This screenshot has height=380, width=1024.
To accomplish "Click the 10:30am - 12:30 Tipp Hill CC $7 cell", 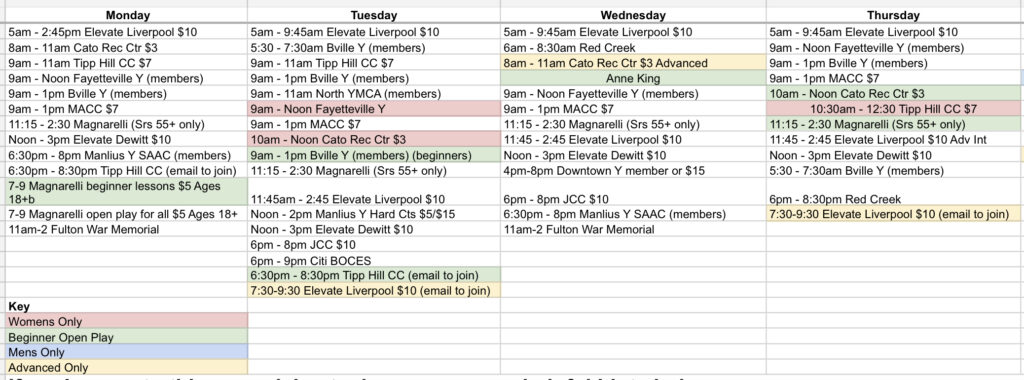I will [893, 109].
